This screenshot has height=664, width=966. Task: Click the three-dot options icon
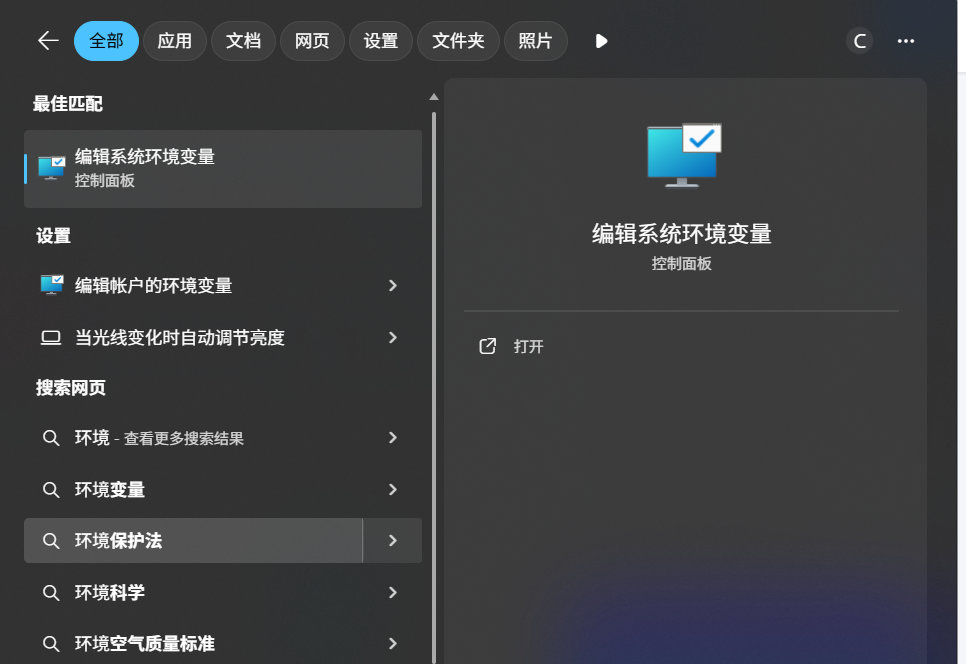(x=906, y=41)
